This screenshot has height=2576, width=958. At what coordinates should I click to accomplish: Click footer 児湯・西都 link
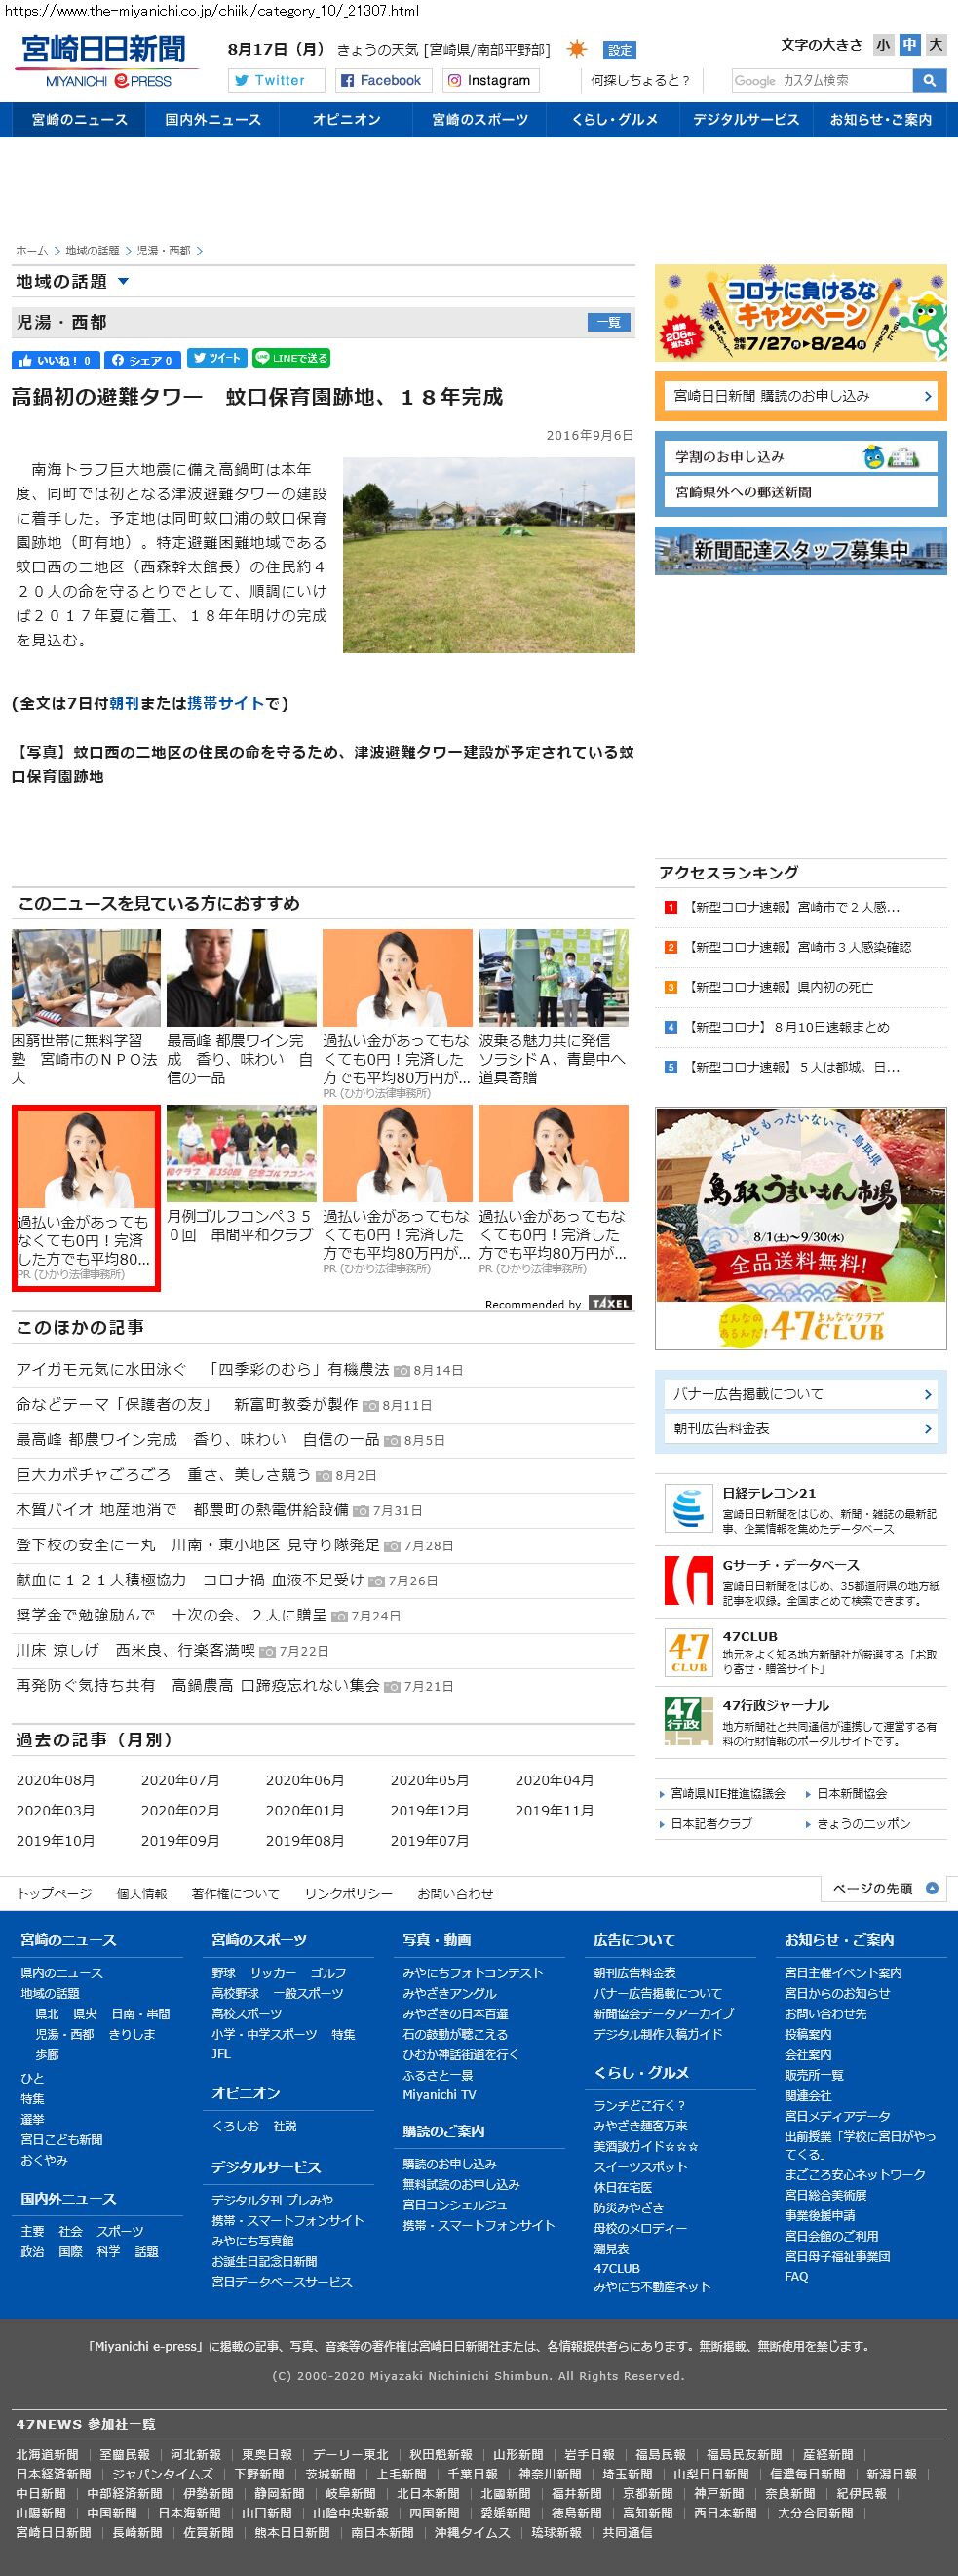[64, 2034]
